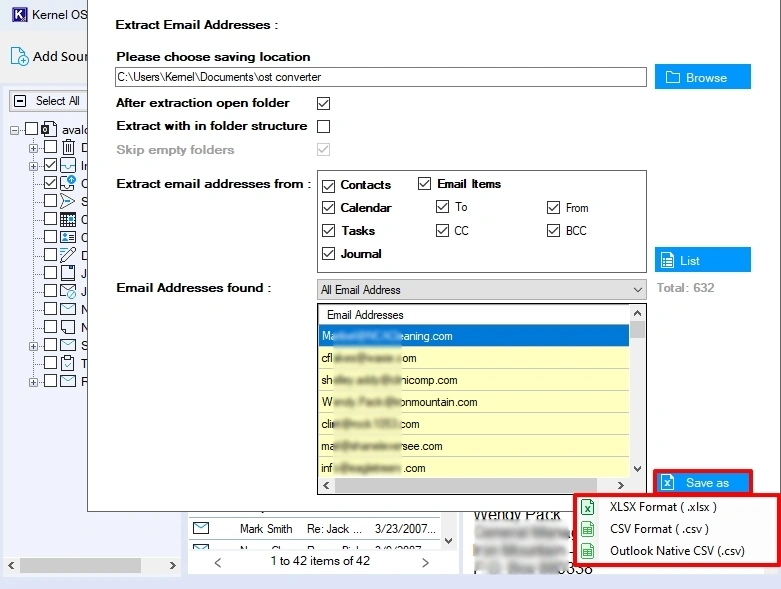The width and height of the screenshot is (781, 589).
Task: Open the All Email Address dropdown
Action: click(480, 290)
